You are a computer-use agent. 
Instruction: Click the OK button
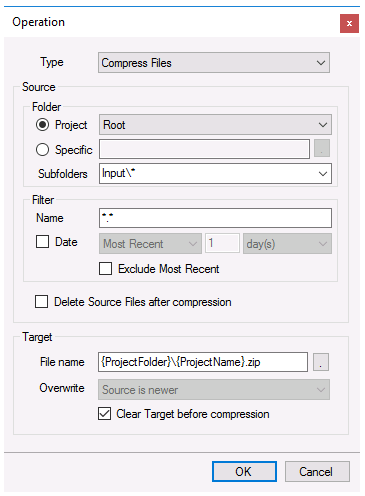pyautogui.click(x=244, y=471)
